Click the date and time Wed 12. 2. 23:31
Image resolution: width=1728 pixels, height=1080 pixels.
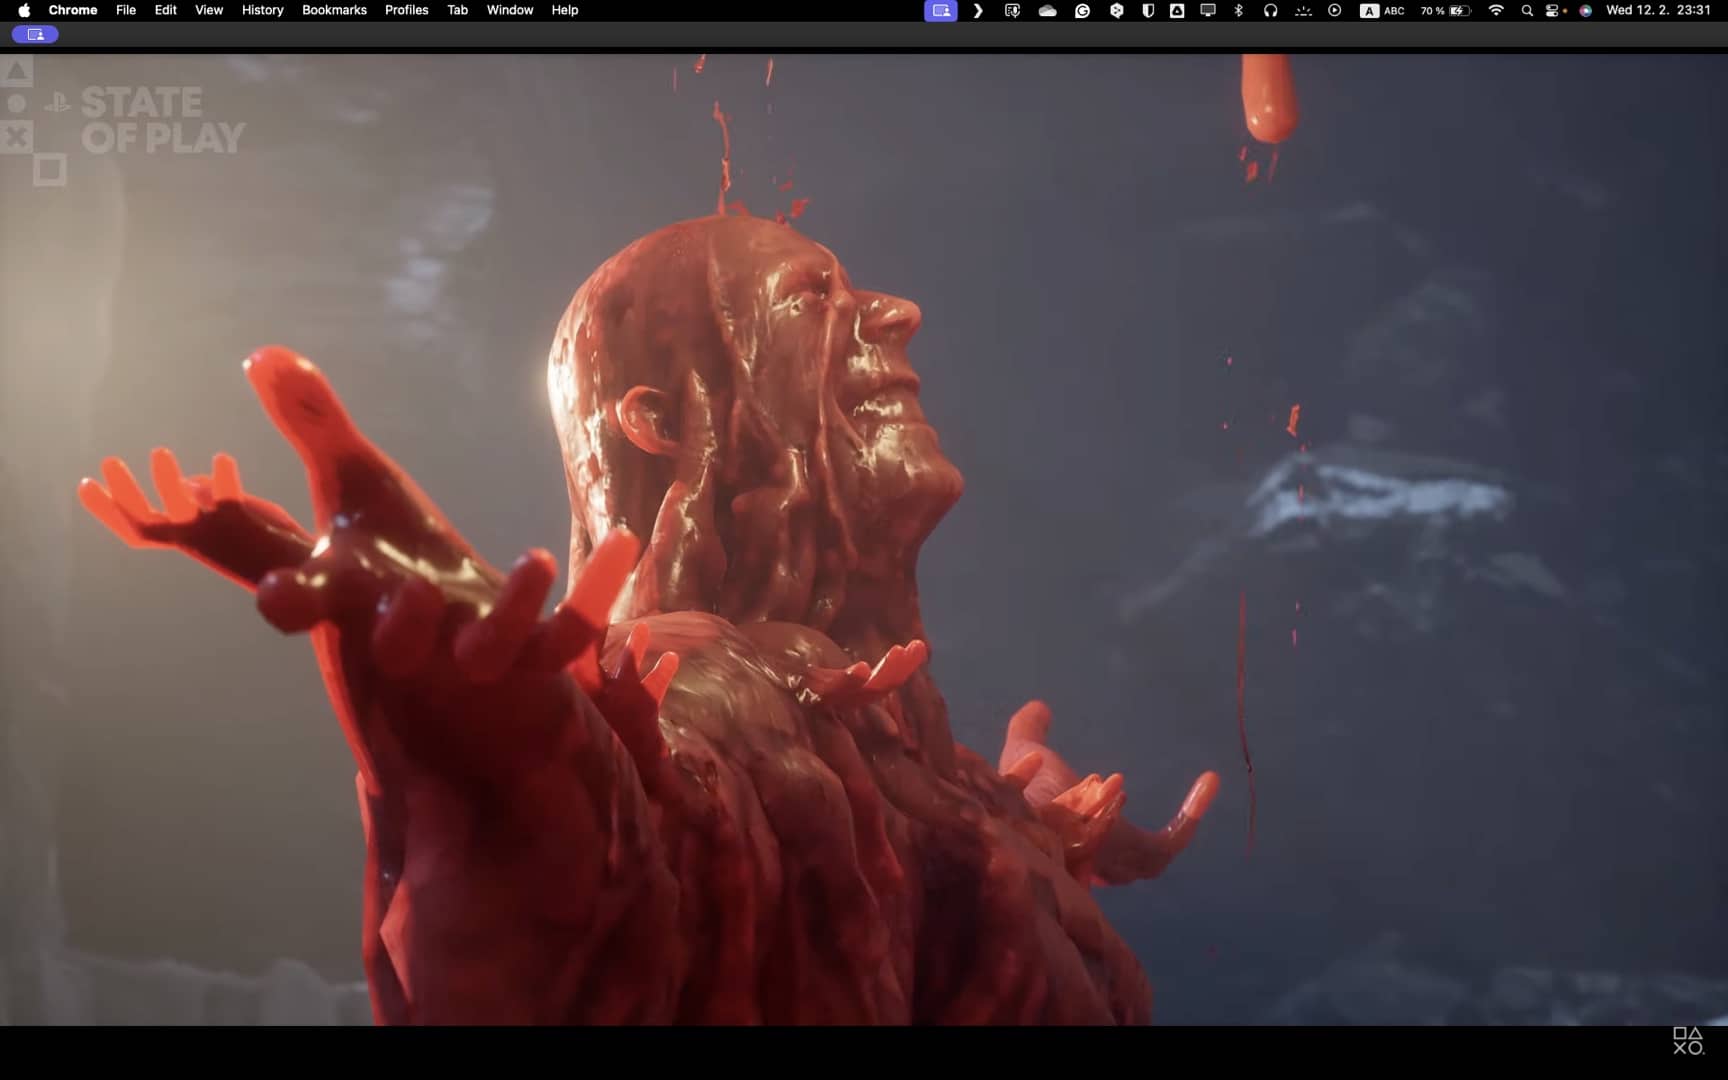pyautogui.click(x=1658, y=10)
